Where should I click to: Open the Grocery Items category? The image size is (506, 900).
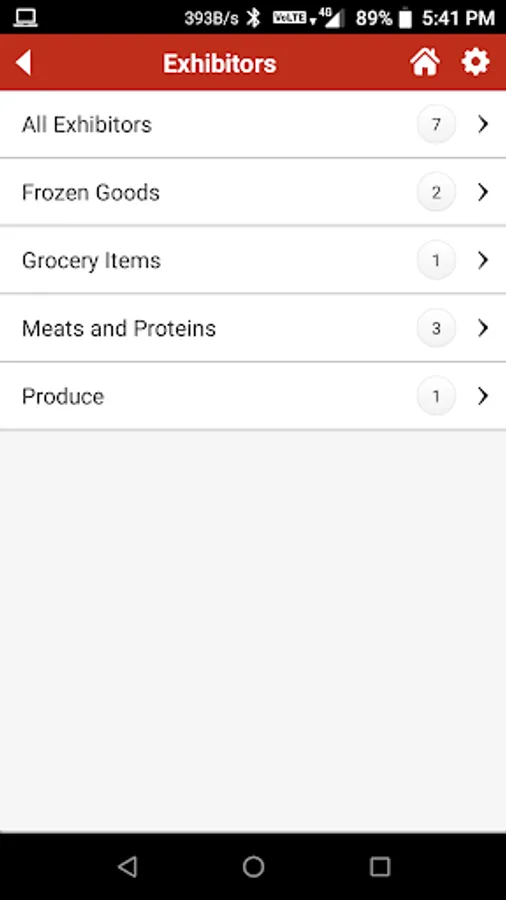point(253,260)
